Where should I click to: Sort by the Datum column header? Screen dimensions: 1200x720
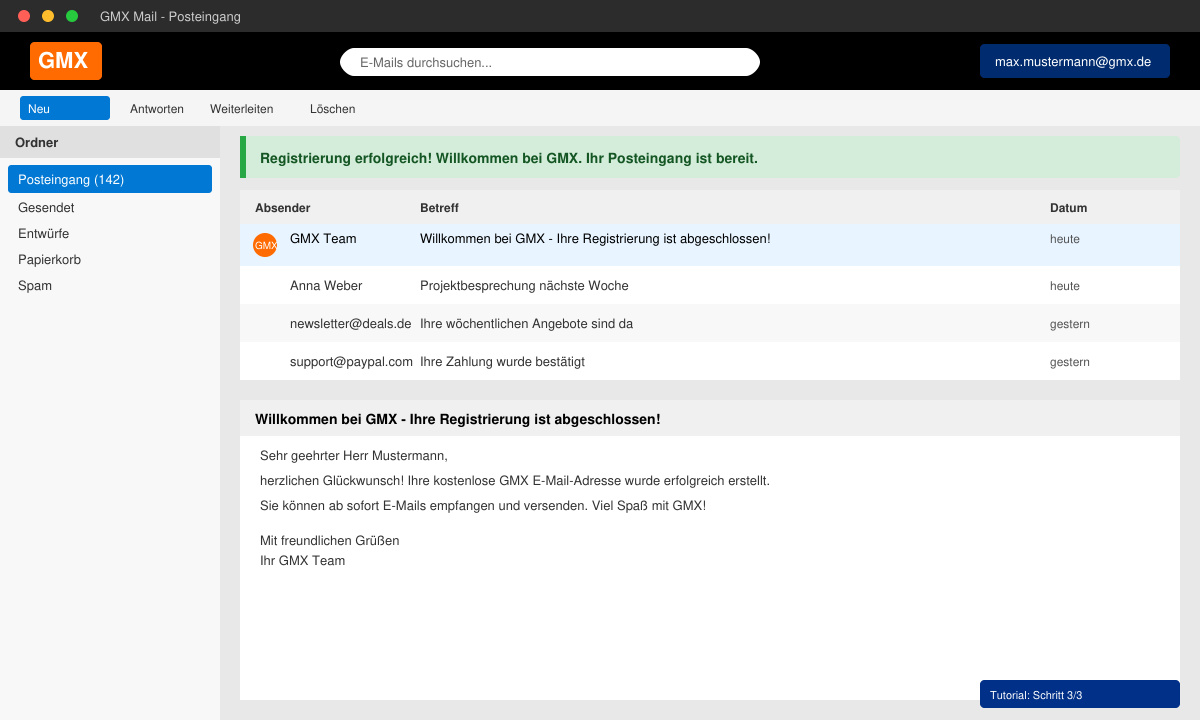click(1068, 208)
